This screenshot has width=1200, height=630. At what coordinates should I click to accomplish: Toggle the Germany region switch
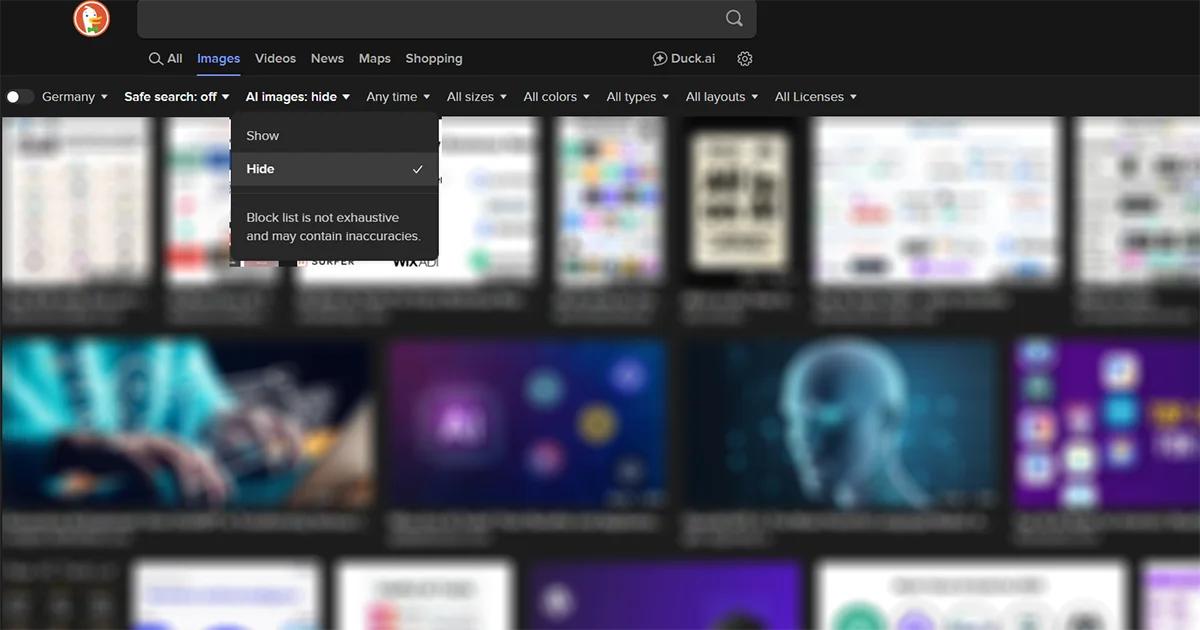pos(19,97)
